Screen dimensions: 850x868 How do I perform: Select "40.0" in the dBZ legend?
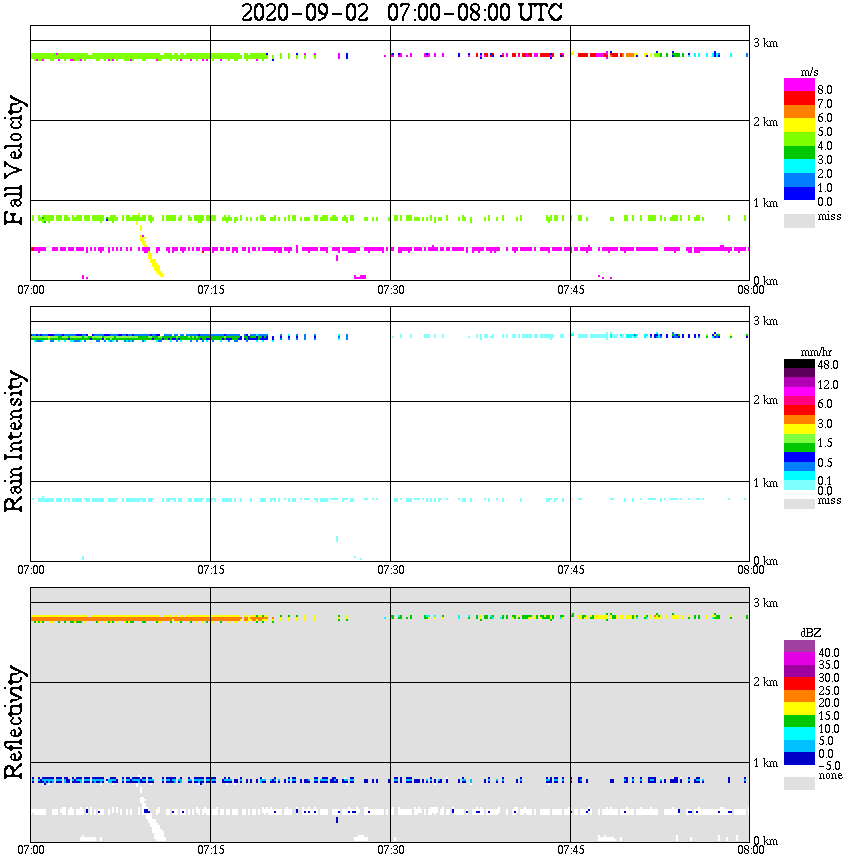pos(829,653)
